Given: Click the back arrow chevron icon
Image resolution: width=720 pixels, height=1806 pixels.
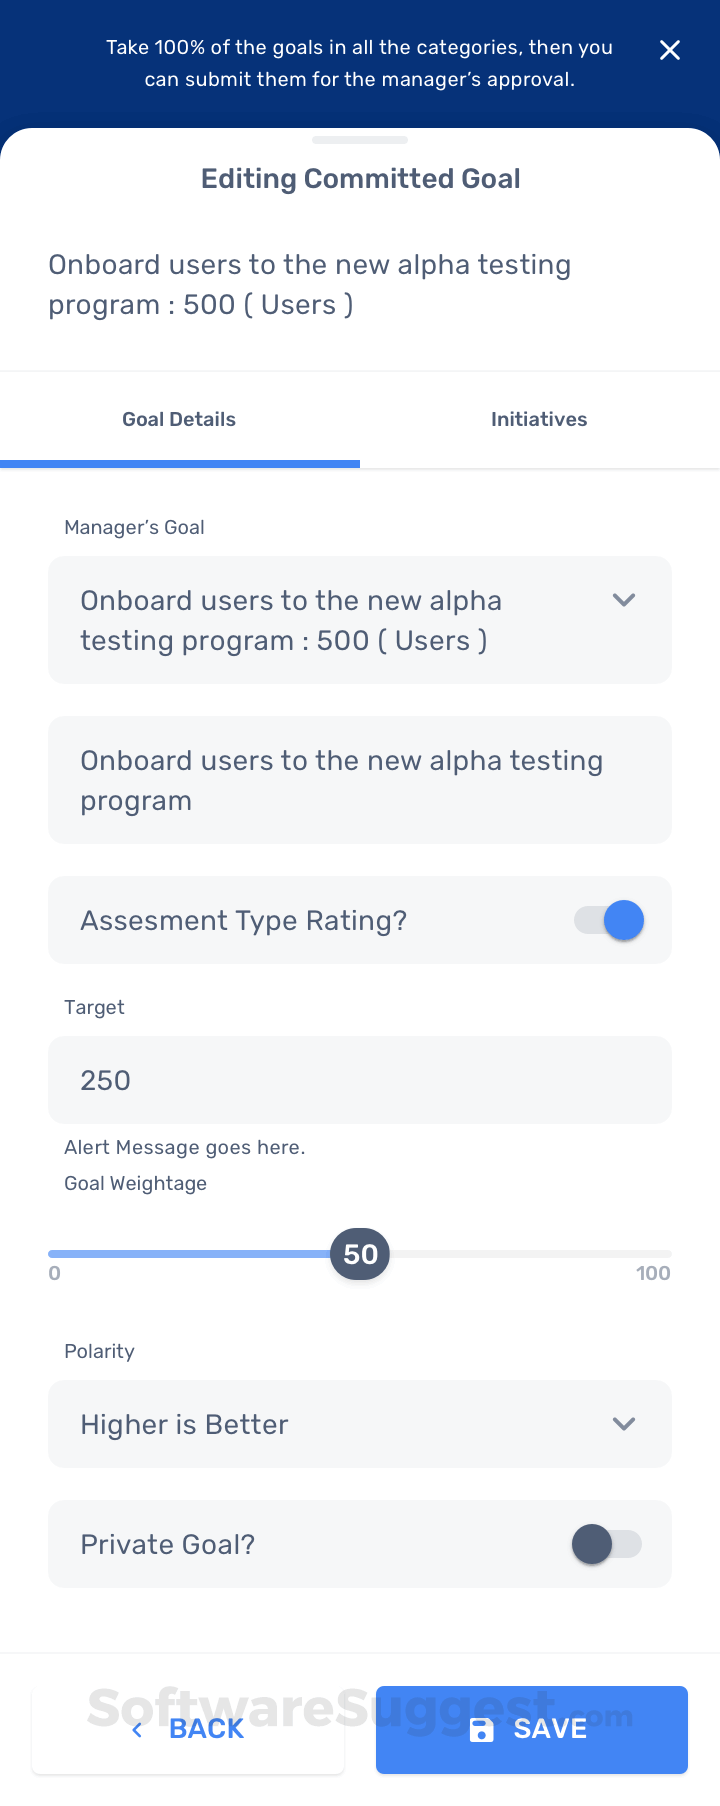Looking at the screenshot, I should click(x=138, y=1730).
